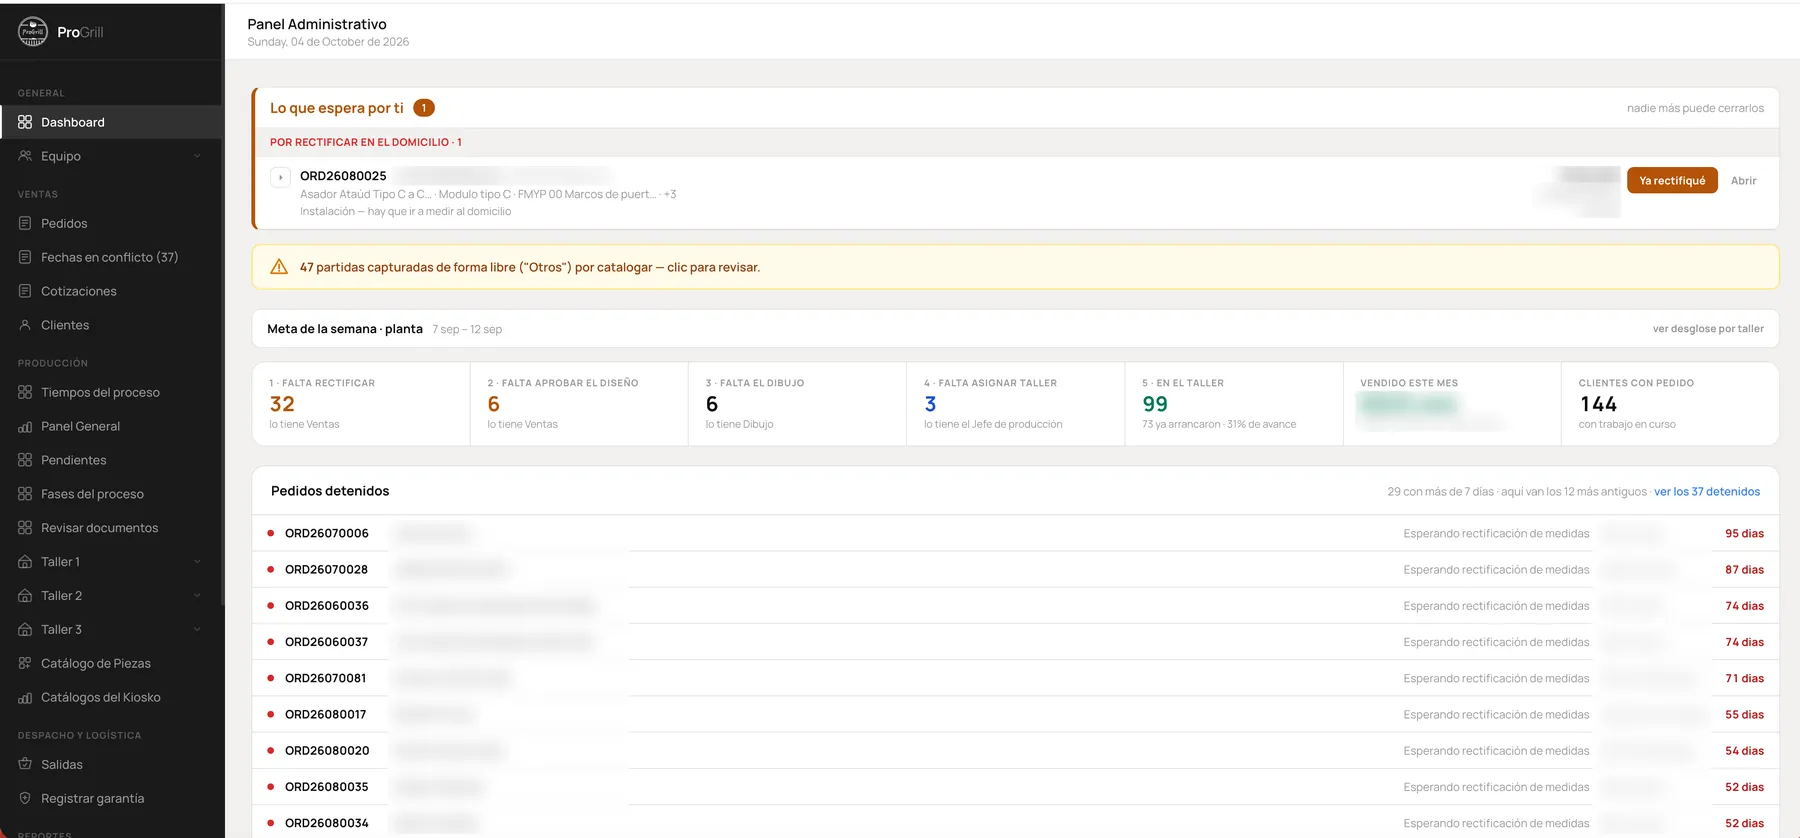Viewport: 1800px width, 838px height.
Task: Click the Clientes con pedido 144 card
Action: (x=1670, y=404)
